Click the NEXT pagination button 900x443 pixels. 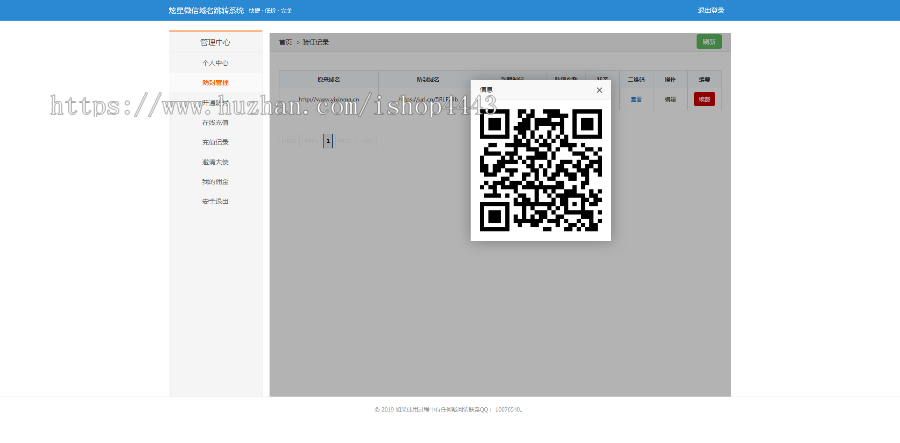345,141
